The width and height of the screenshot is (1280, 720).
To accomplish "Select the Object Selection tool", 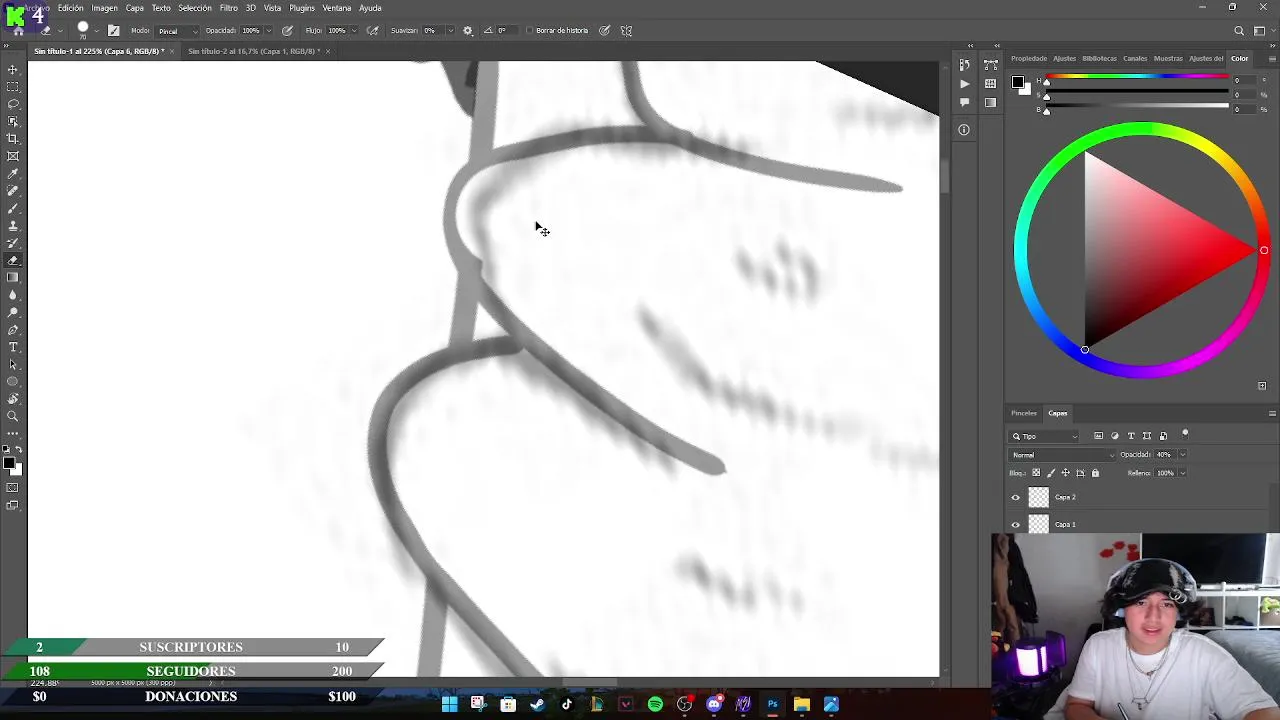I will [x=13, y=121].
